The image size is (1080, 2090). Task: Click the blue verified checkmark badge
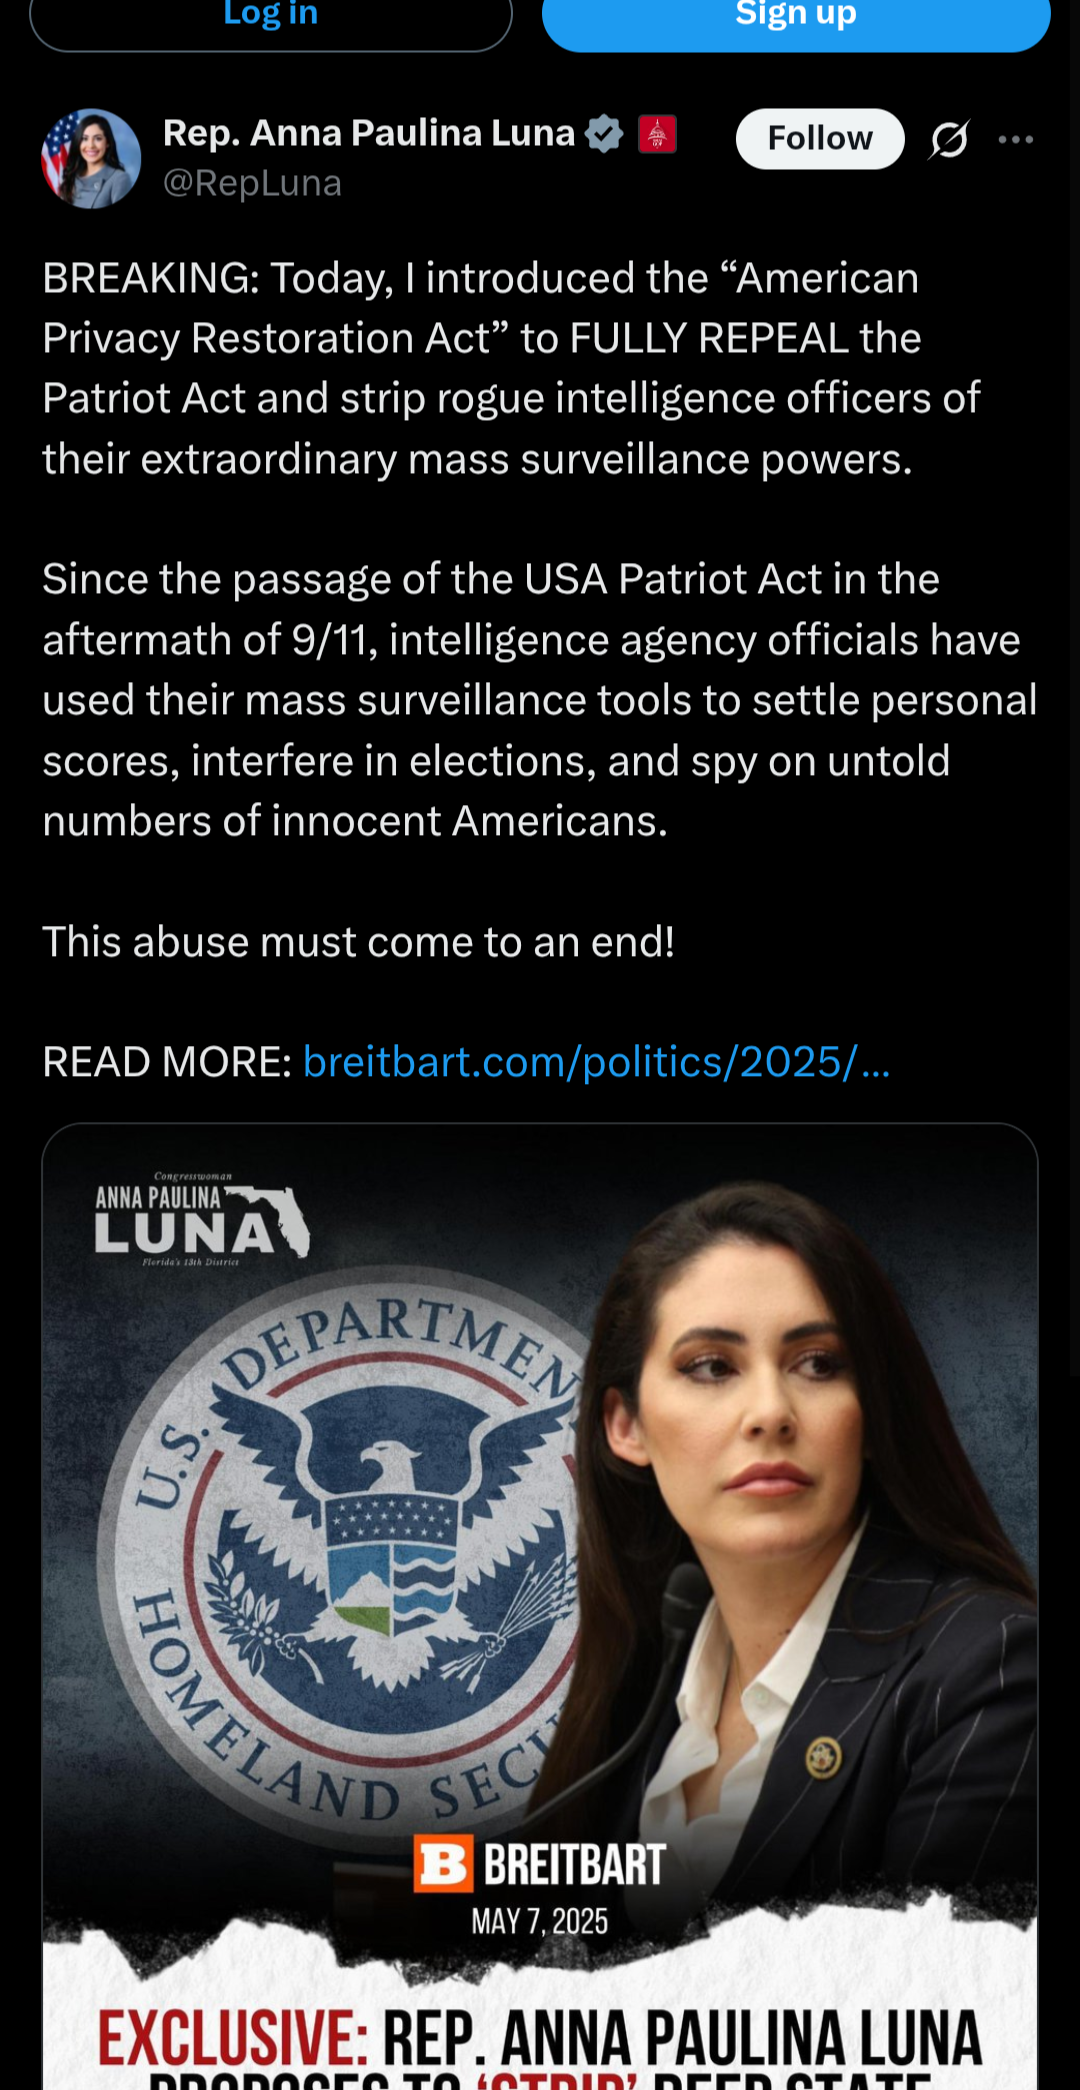pos(604,133)
